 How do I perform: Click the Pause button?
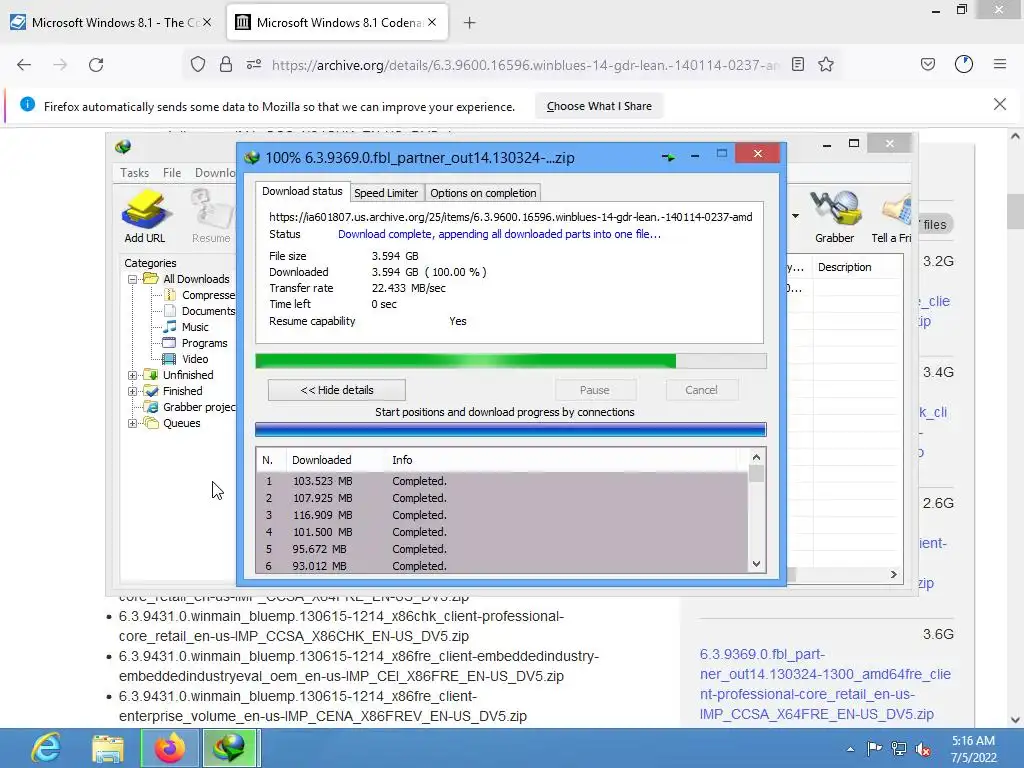(x=594, y=390)
